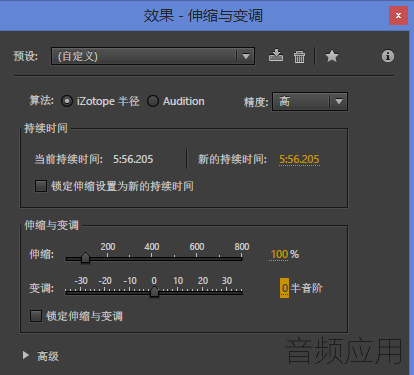Open the 精度 precision dropdown
414x375 pixels.
coord(310,101)
